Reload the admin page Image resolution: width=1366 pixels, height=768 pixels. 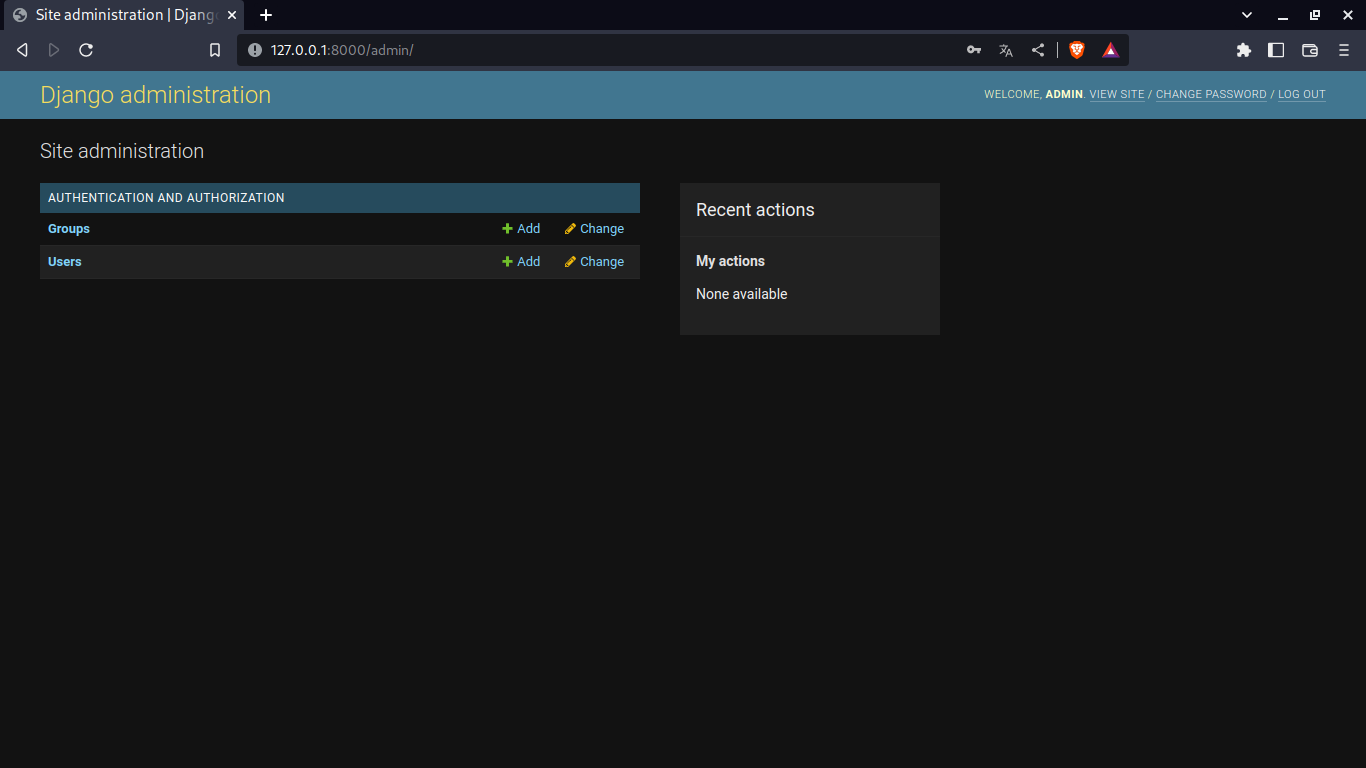pyautogui.click(x=86, y=50)
